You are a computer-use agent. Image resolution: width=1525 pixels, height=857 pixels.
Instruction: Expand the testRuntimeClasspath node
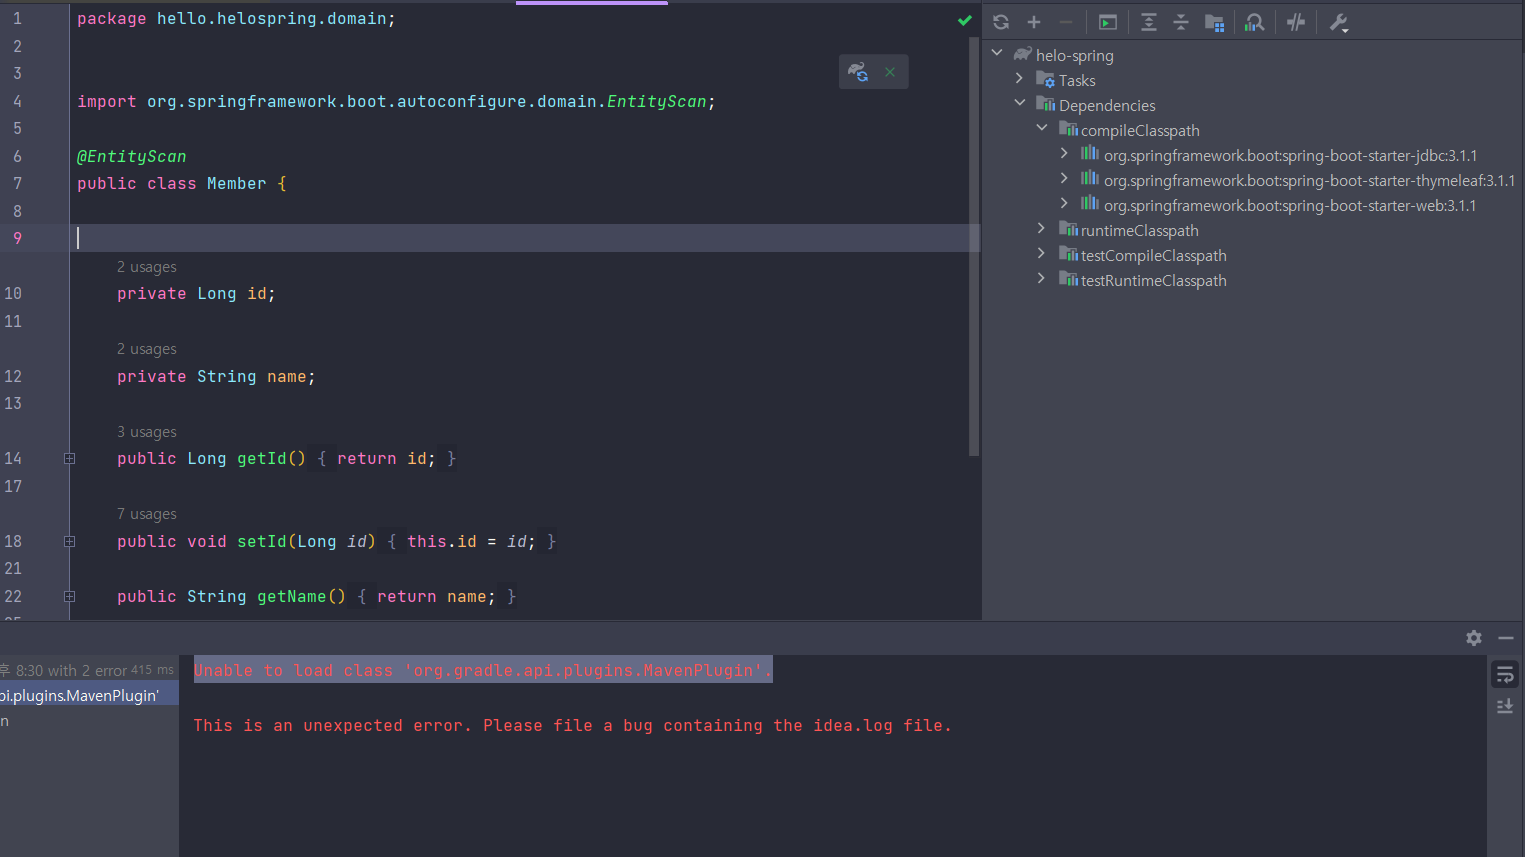(x=1041, y=278)
